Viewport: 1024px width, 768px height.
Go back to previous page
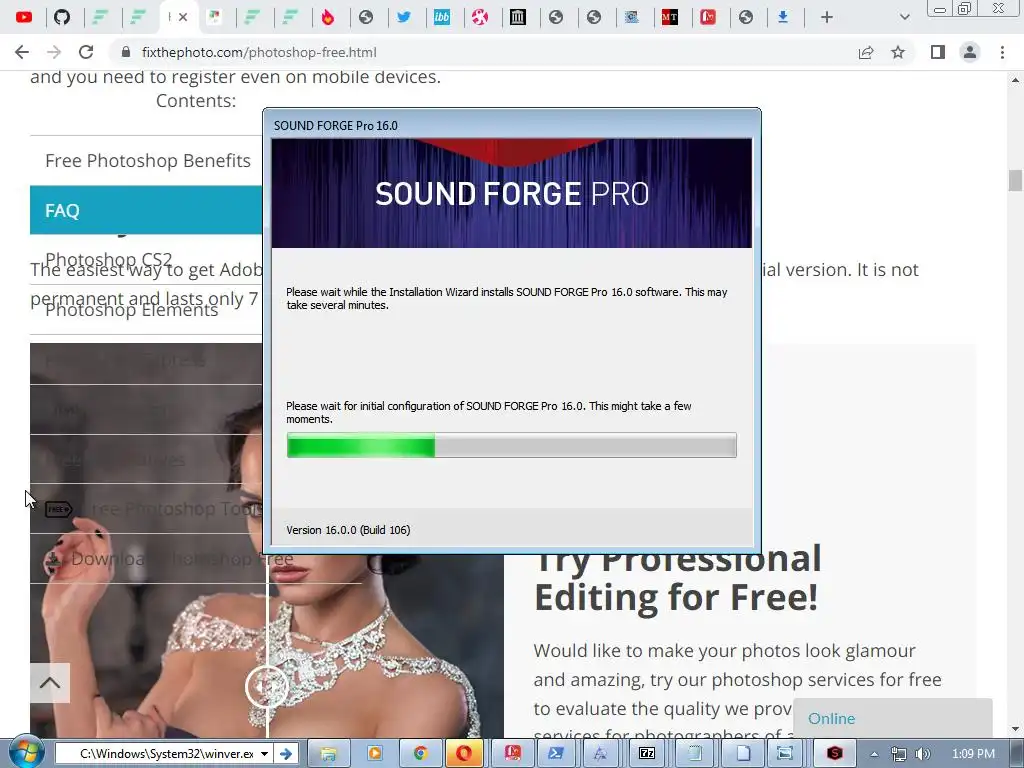click(22, 52)
